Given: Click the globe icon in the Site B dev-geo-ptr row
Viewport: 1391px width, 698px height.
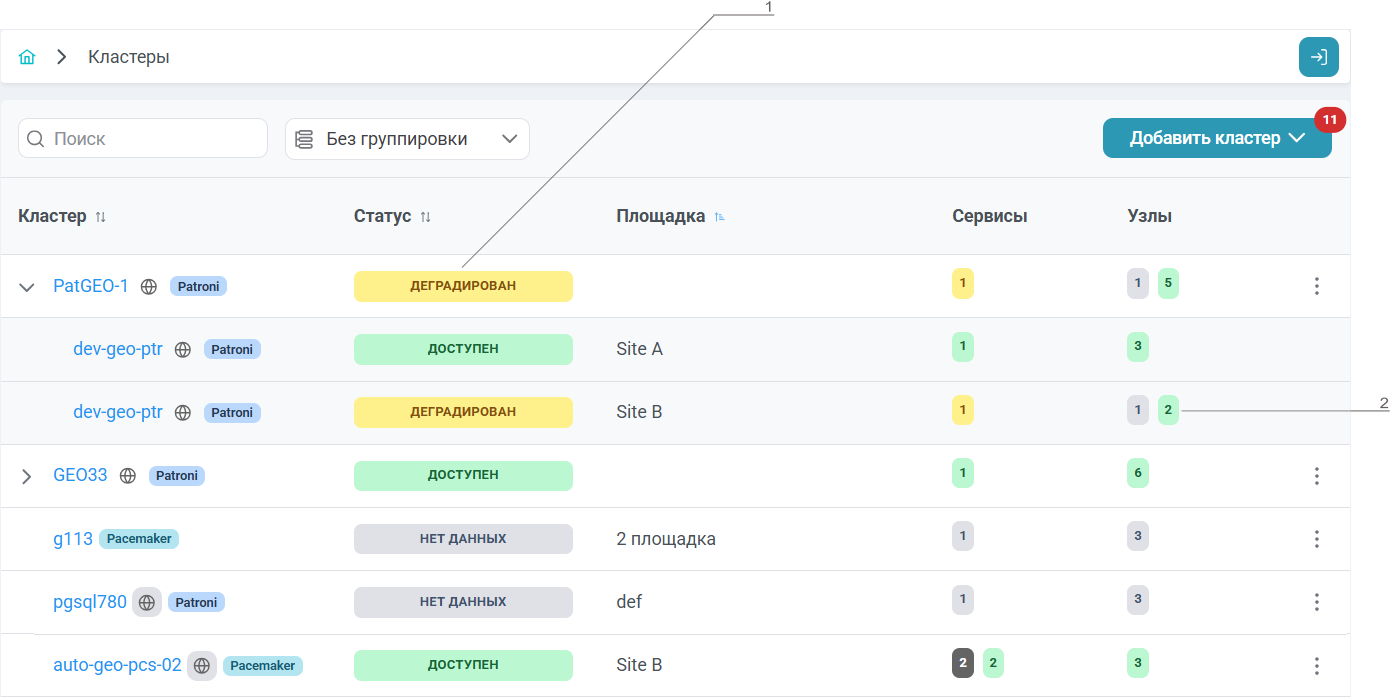Looking at the screenshot, I should [x=183, y=412].
